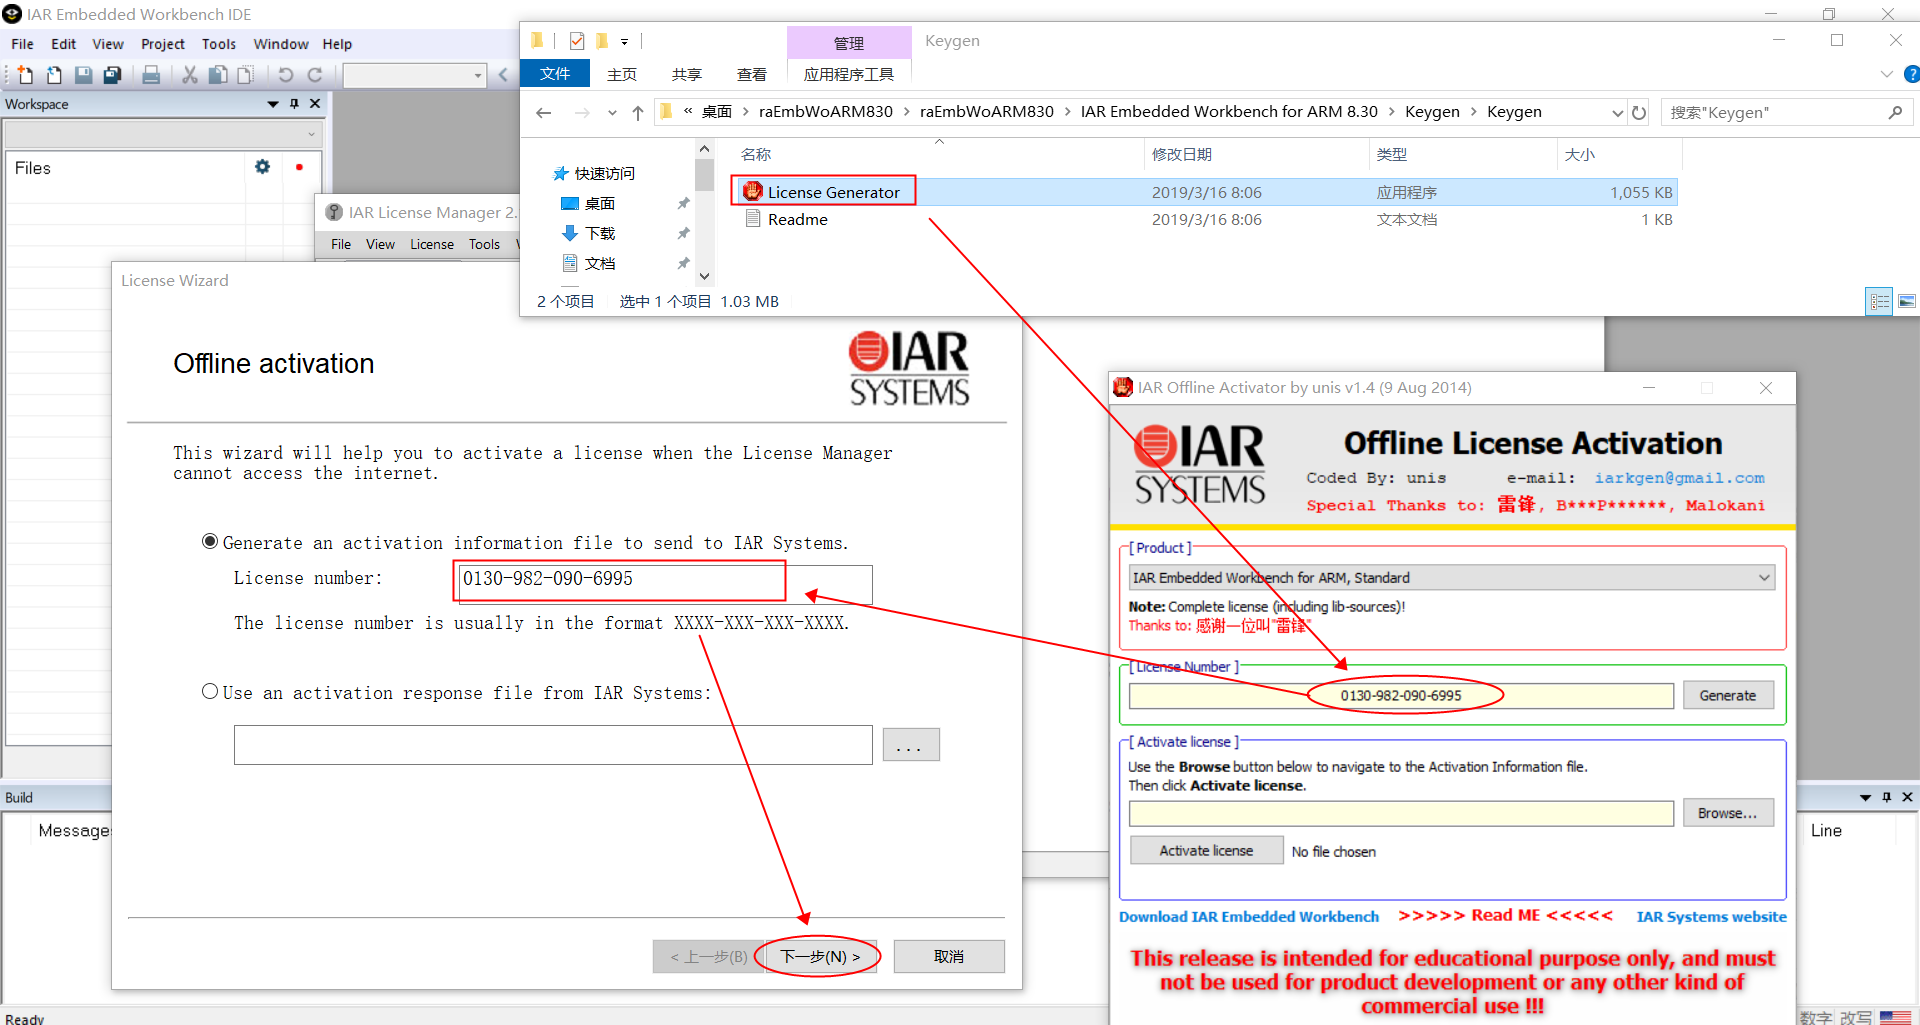Click 下一步(N) next button in License Wizard
The width and height of the screenshot is (1920, 1025).
(x=820, y=956)
